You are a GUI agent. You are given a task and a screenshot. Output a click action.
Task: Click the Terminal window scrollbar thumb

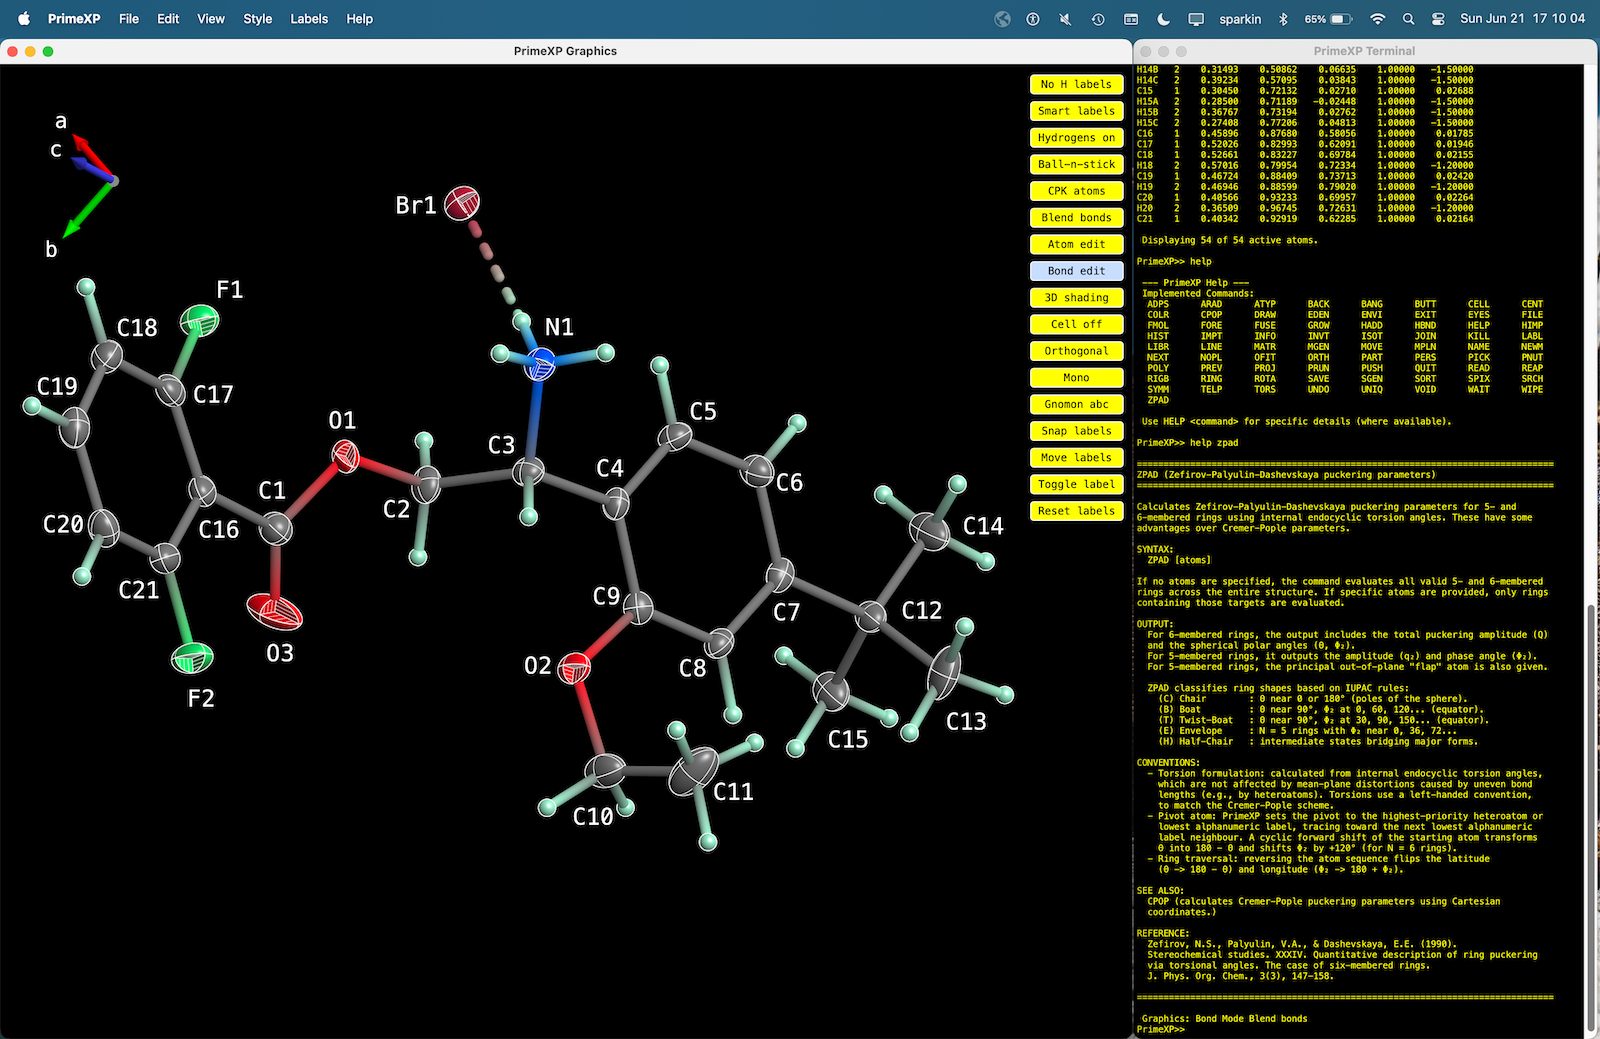[x=1591, y=816]
